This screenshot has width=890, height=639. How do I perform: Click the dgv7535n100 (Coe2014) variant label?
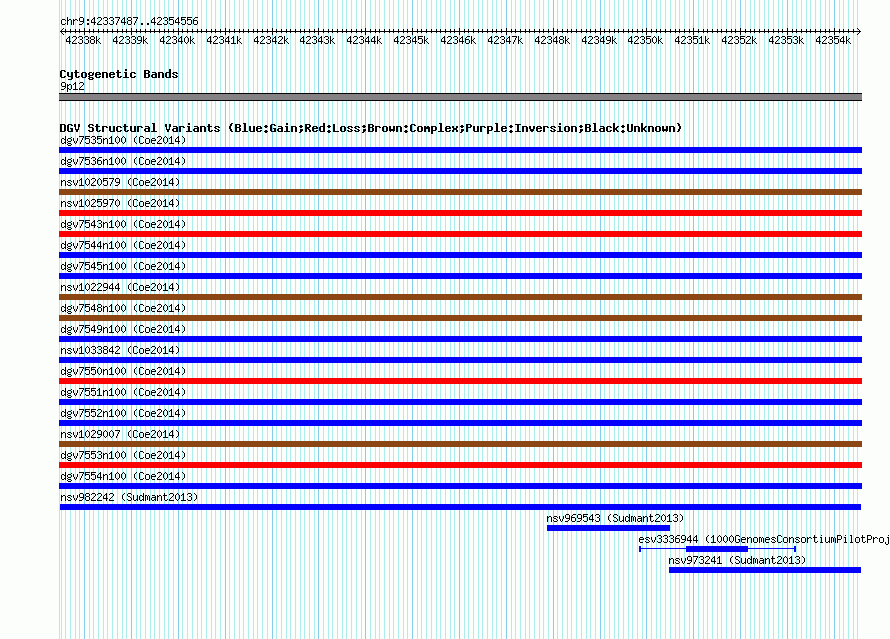click(x=123, y=140)
